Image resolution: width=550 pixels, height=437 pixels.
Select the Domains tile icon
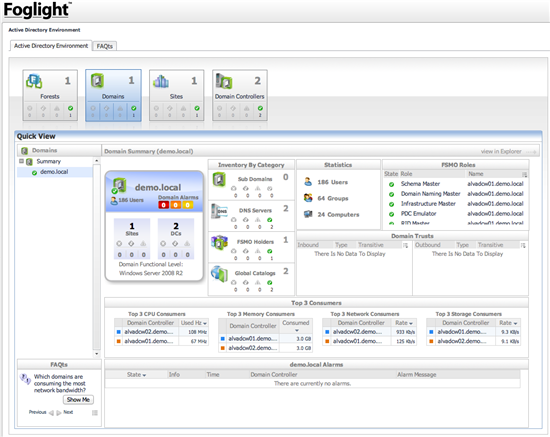[98, 81]
